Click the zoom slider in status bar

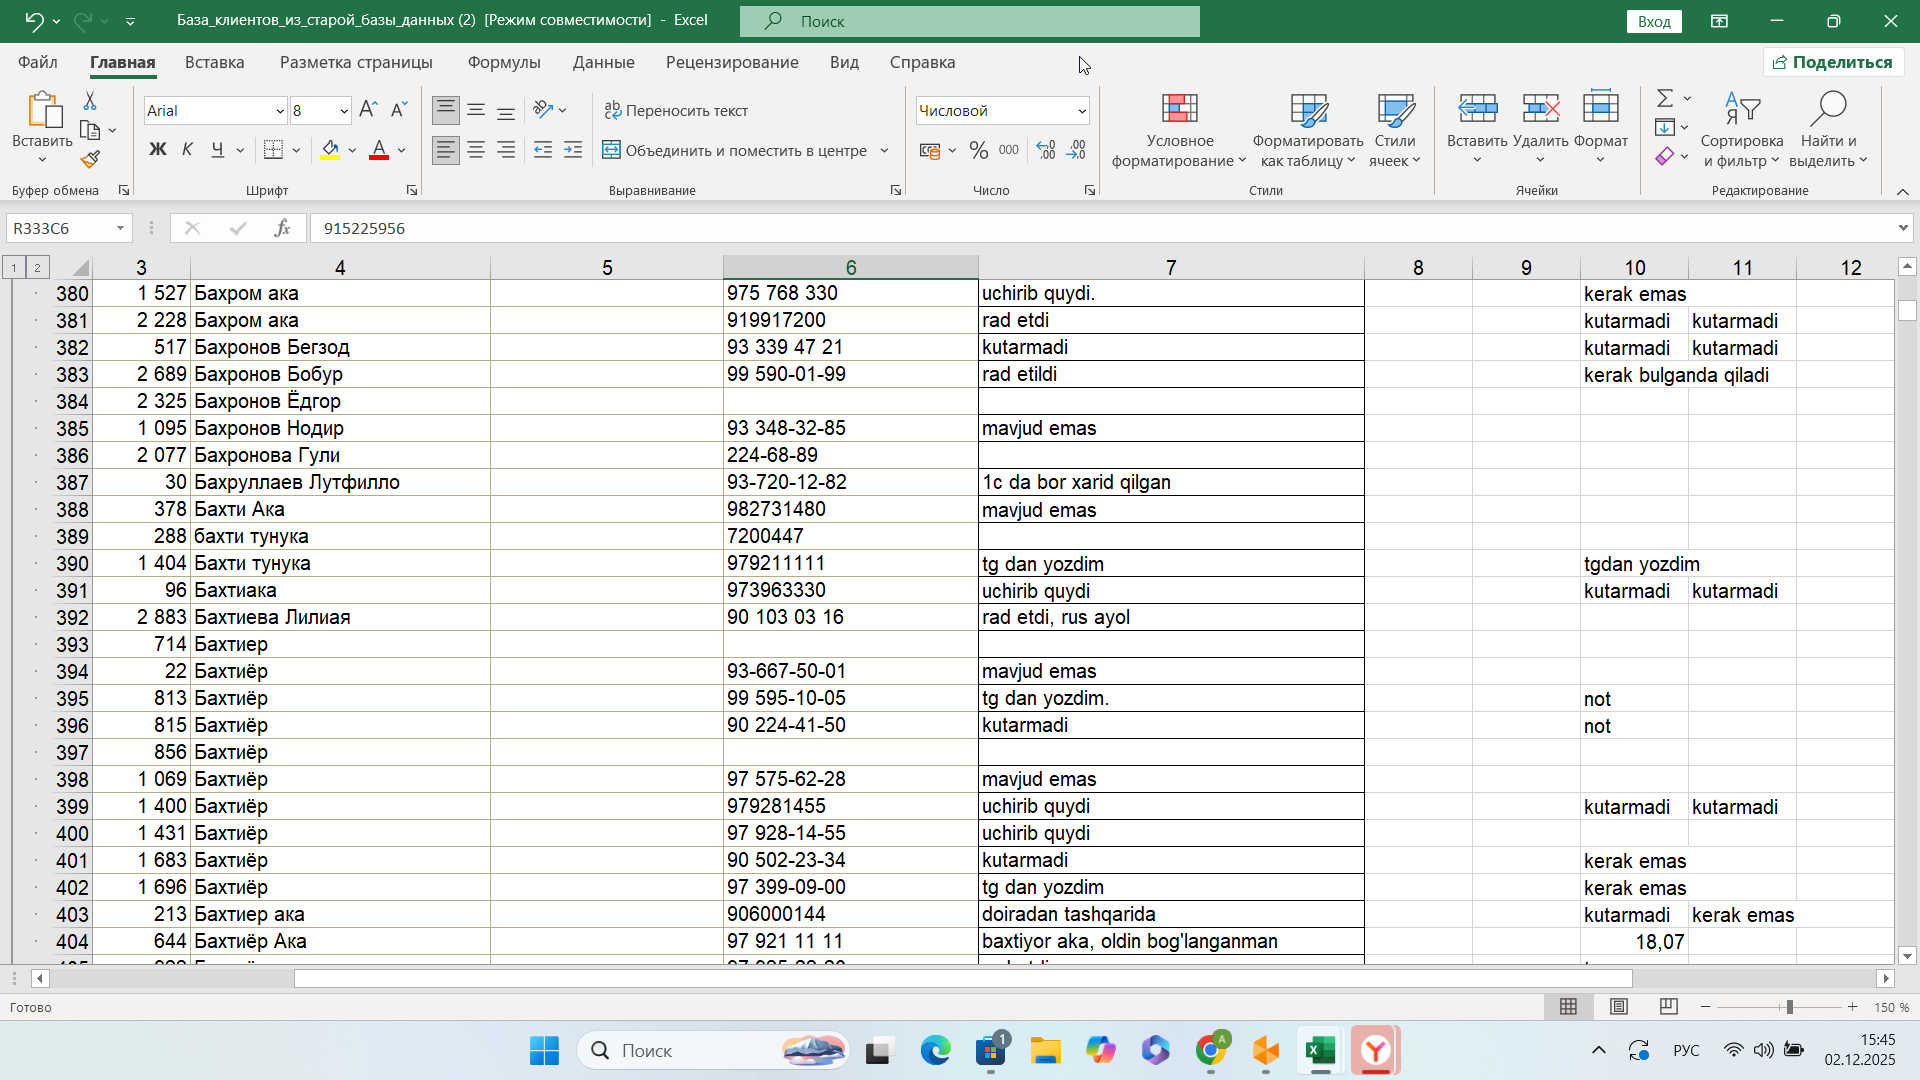coord(1788,1007)
